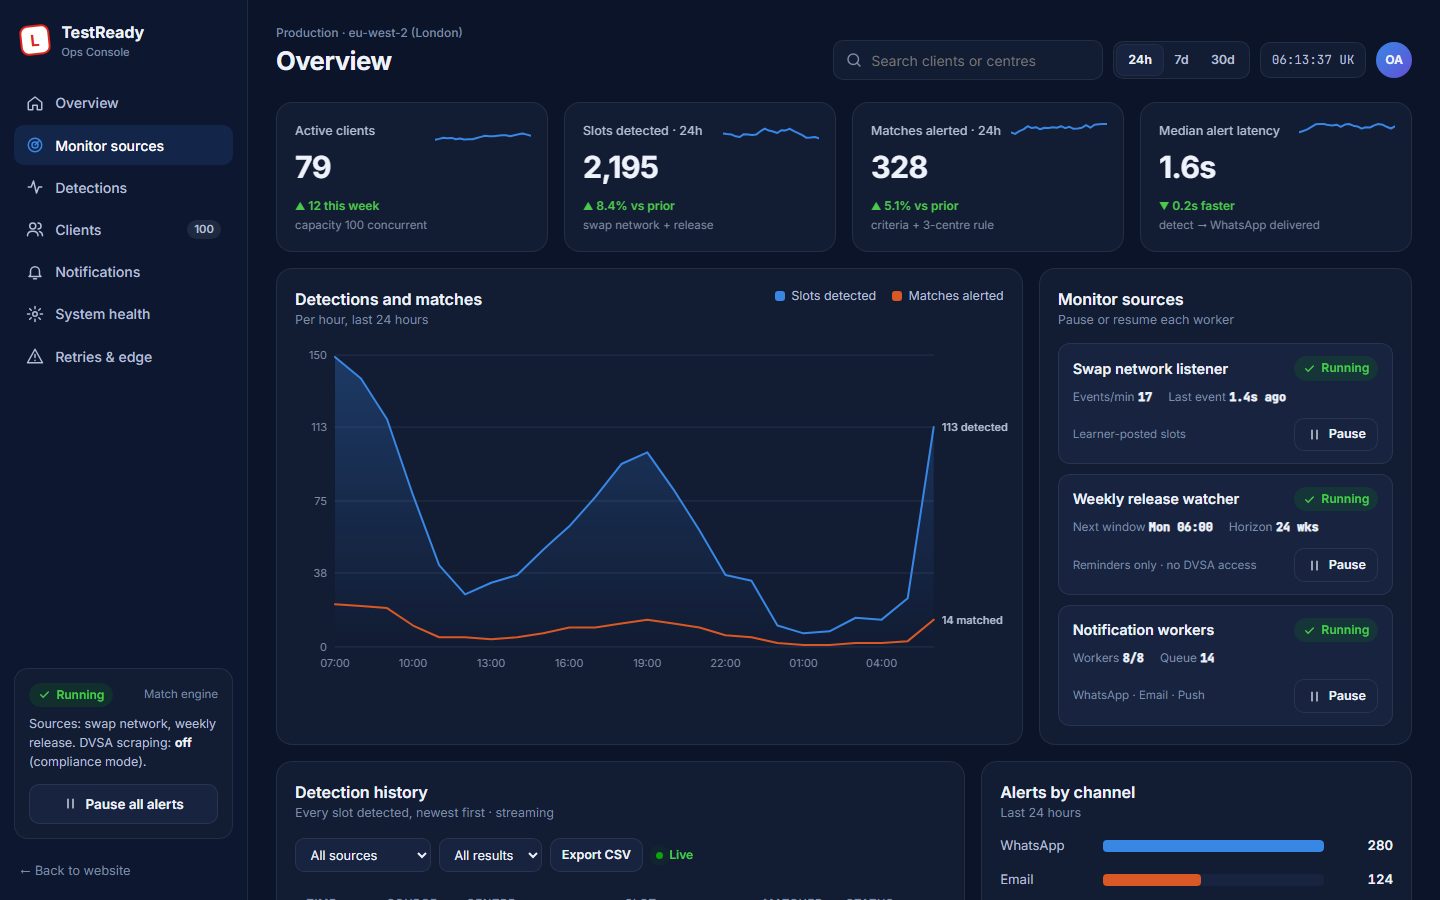Open Detections in sidebar
This screenshot has width=1440, height=900.
click(x=123, y=187)
